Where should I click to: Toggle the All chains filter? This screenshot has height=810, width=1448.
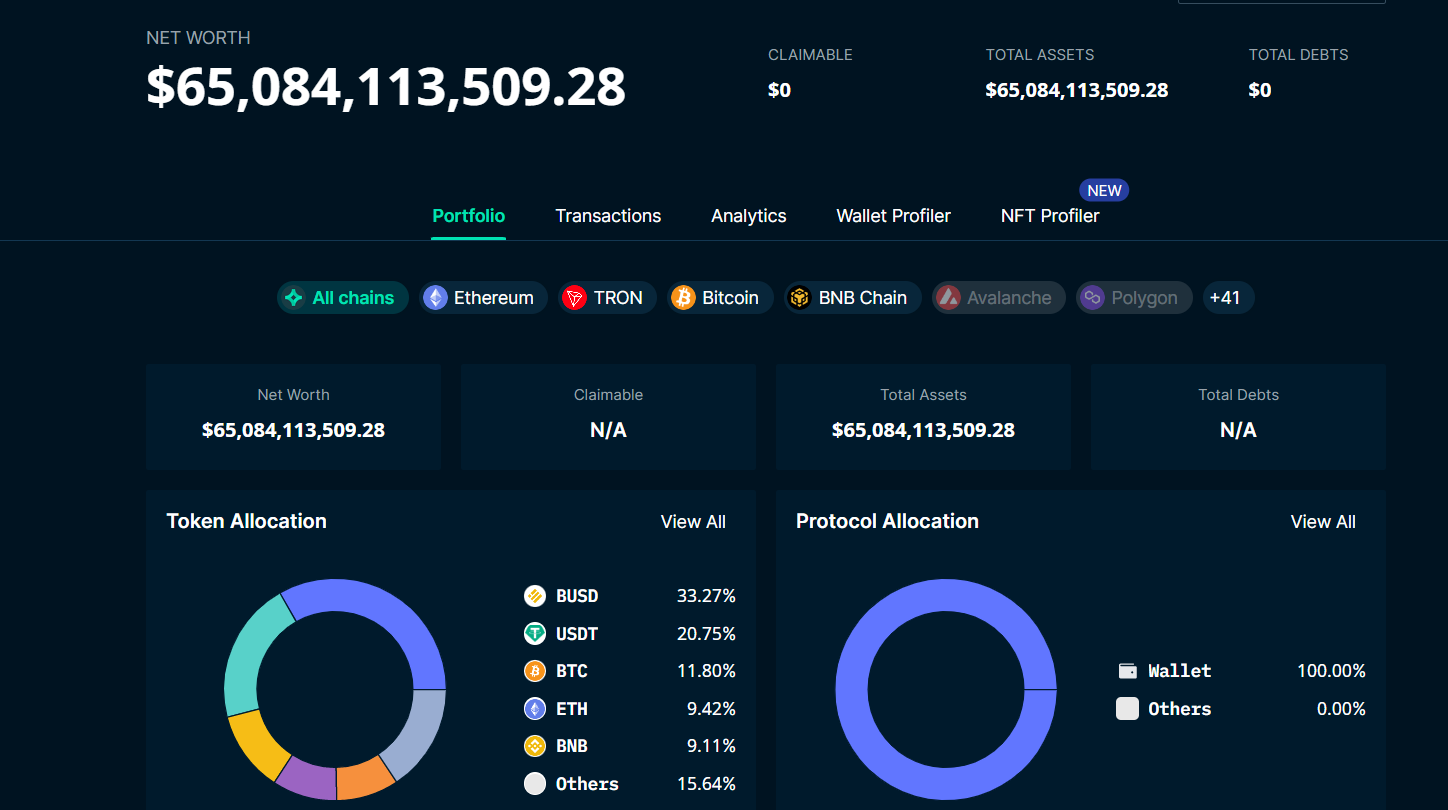click(343, 298)
